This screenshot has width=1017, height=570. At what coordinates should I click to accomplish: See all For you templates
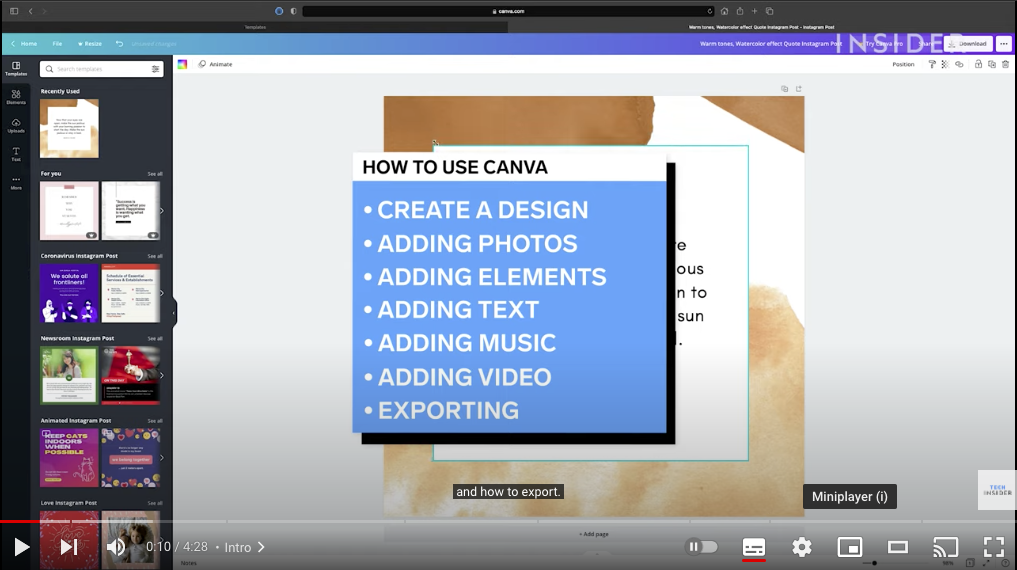pyautogui.click(x=155, y=174)
